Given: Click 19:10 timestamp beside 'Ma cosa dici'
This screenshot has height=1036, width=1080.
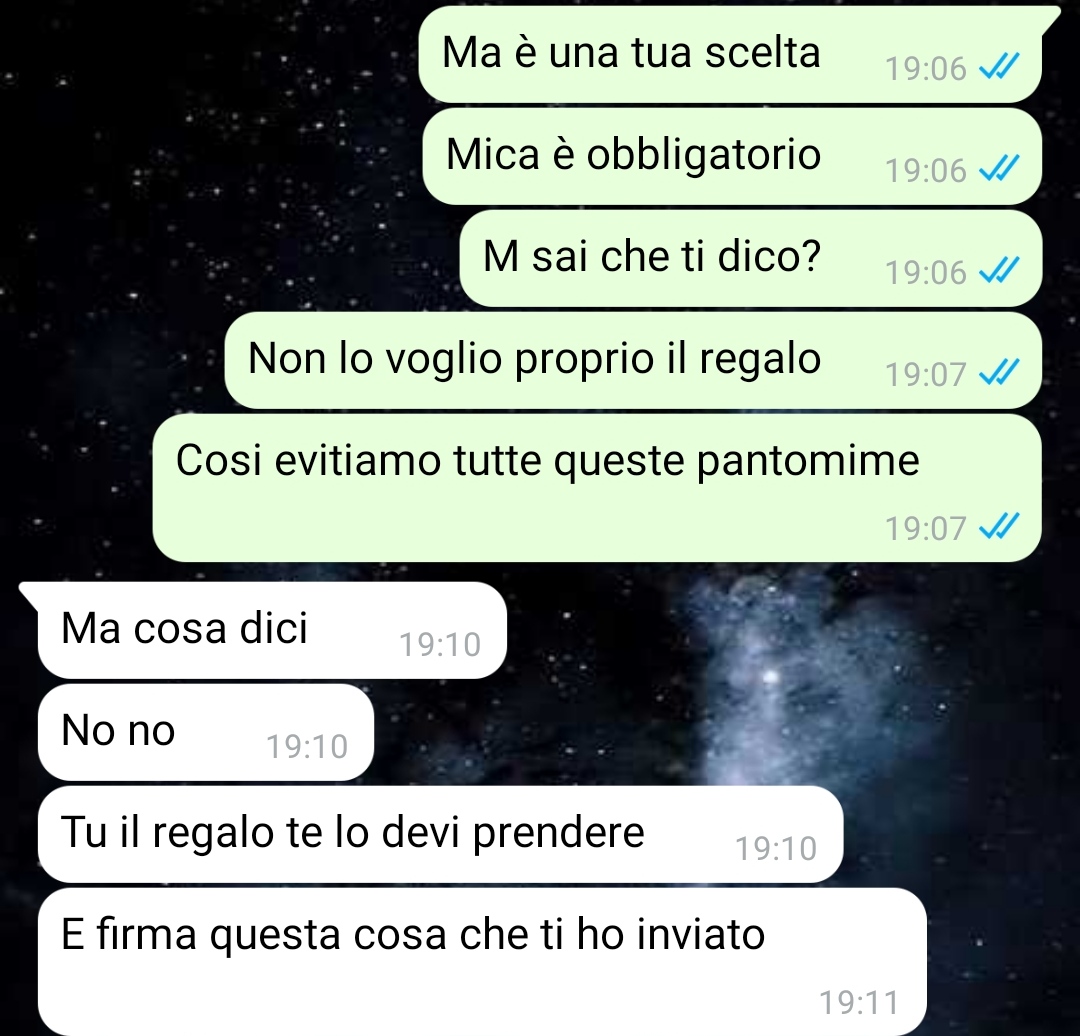Looking at the screenshot, I should click(x=439, y=644).
